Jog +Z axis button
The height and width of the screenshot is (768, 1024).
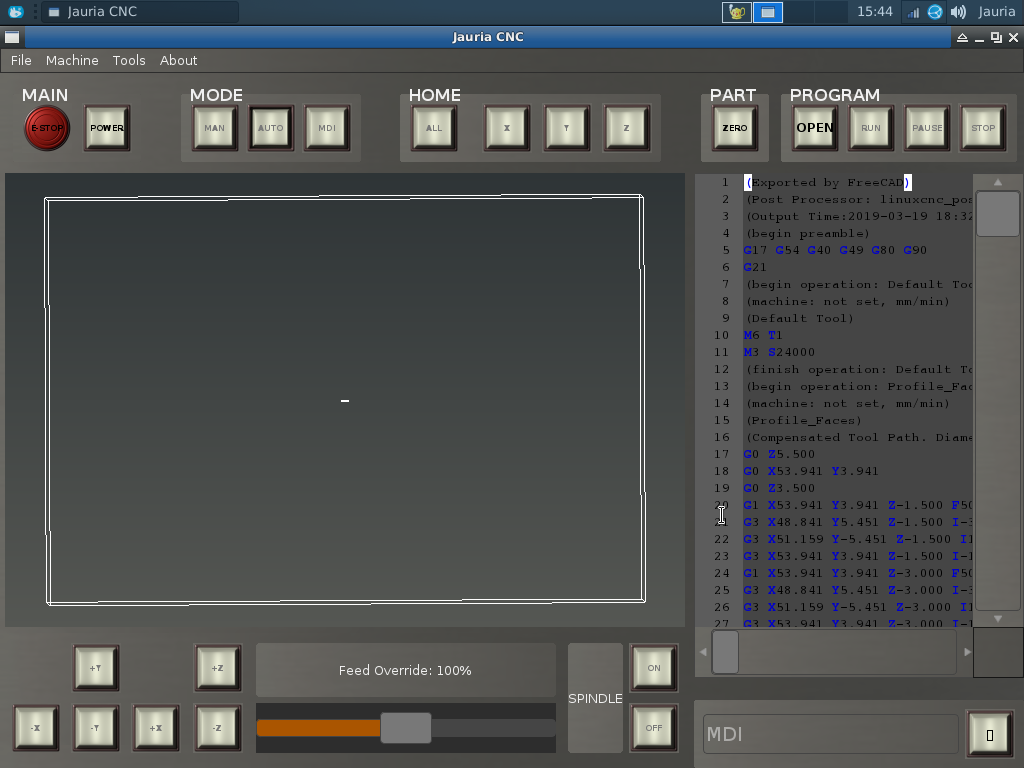click(217, 668)
